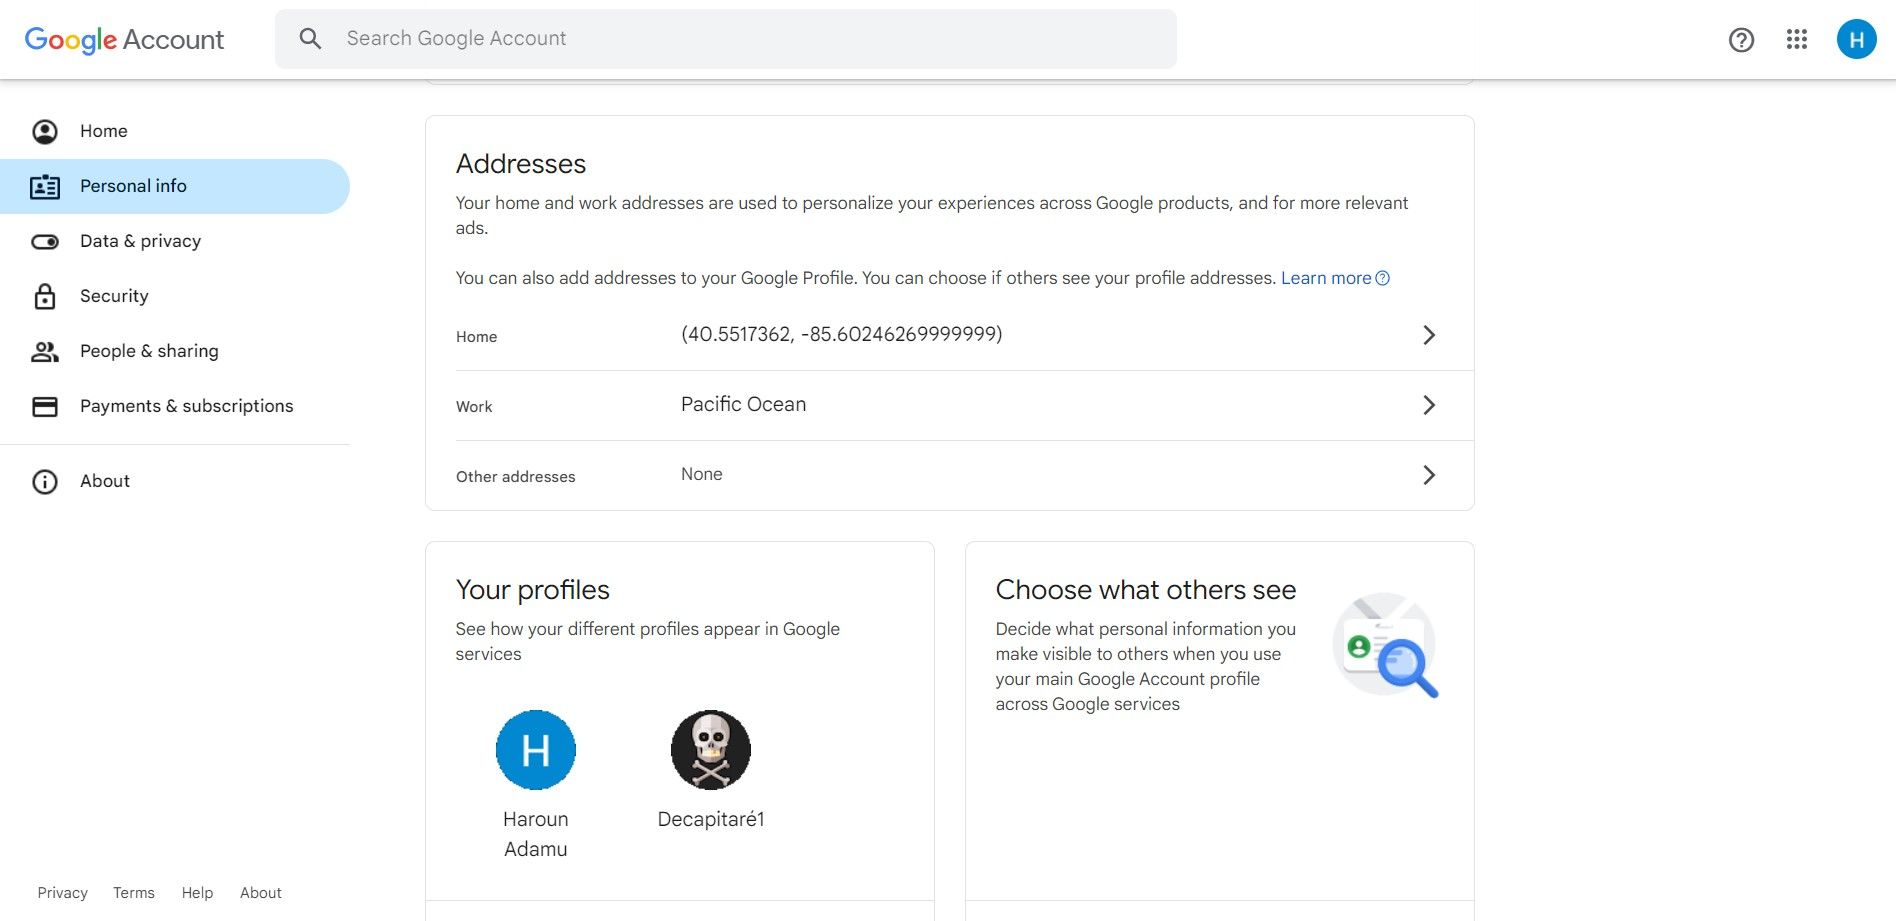Click the Security lock icon
This screenshot has height=921, width=1896.
coord(44,296)
